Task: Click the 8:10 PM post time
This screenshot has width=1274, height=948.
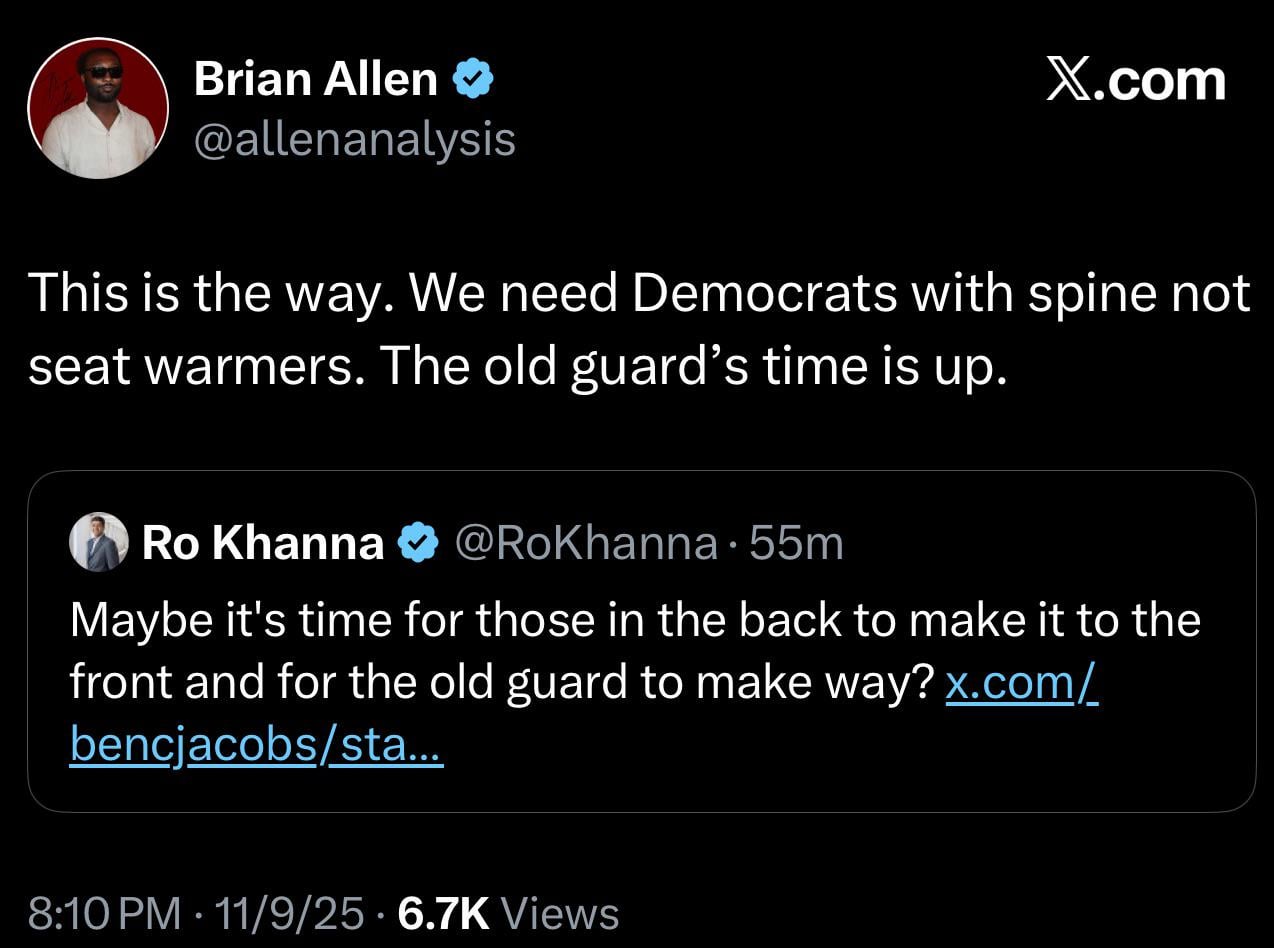Action: point(105,913)
